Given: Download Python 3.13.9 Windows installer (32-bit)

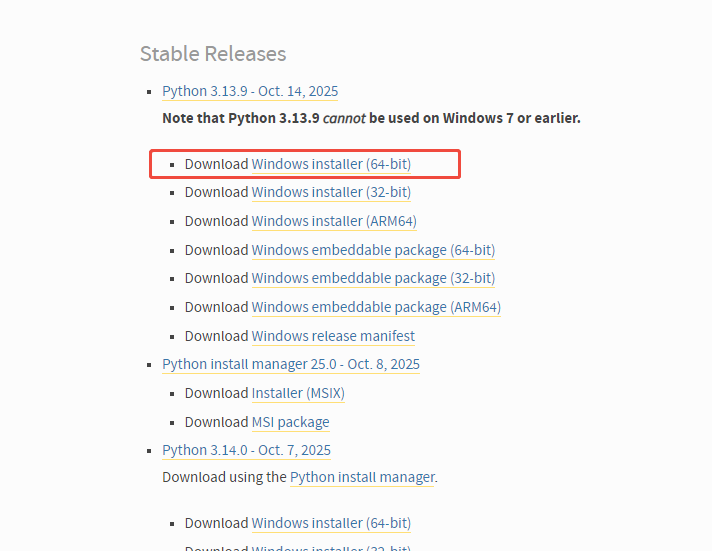Looking at the screenshot, I should pos(331,192).
